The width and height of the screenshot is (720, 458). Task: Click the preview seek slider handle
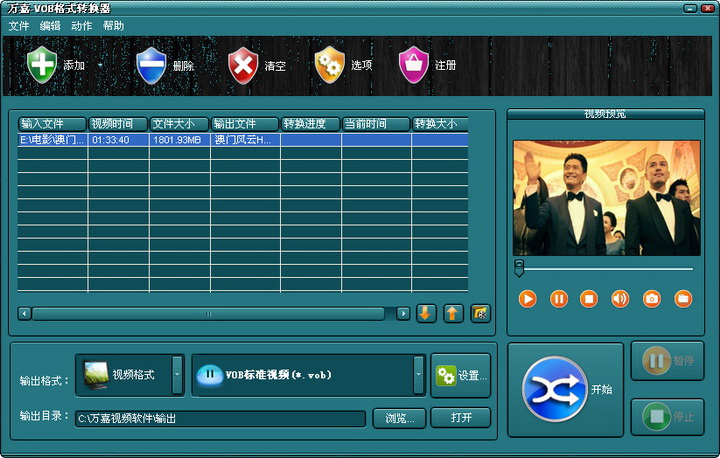click(x=519, y=268)
